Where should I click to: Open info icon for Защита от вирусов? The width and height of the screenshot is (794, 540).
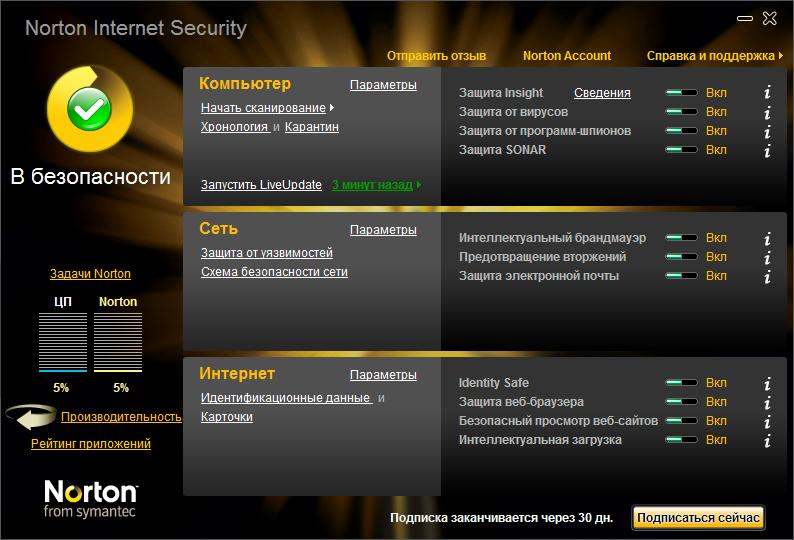pos(768,111)
